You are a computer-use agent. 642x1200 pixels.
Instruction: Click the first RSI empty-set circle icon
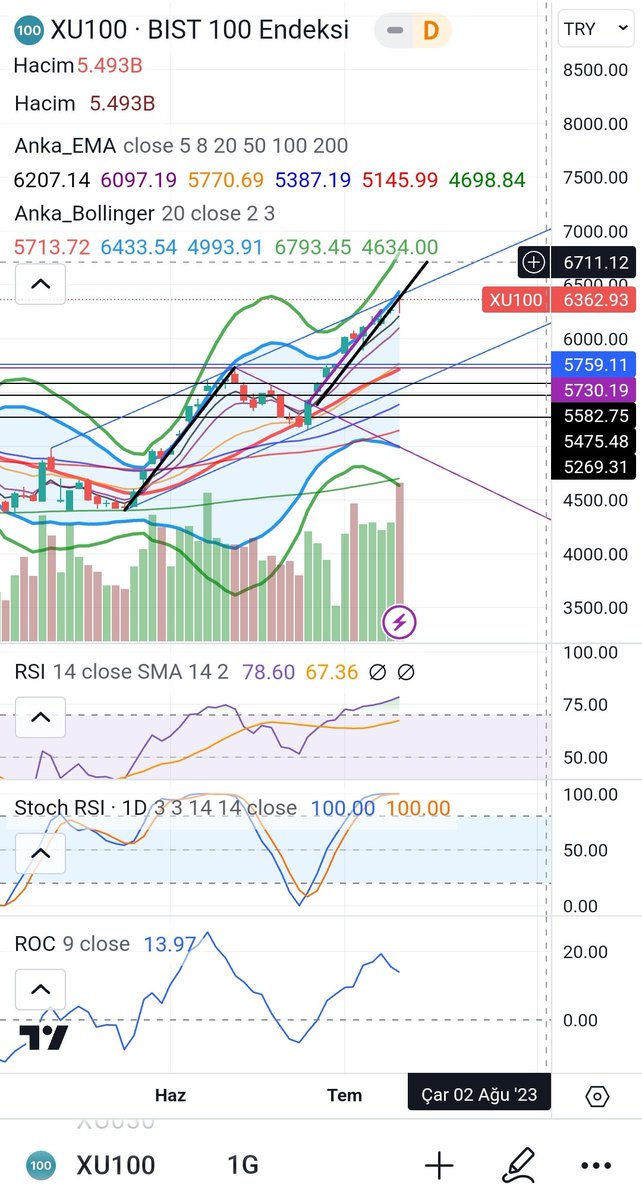pos(378,672)
